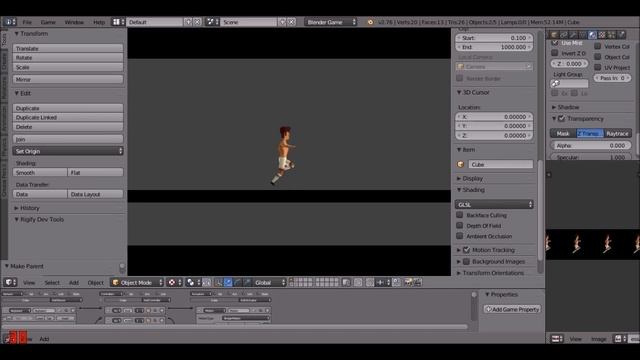Open the Object Mode dropdown
Screen dimensions: 640x360
click(137, 282)
